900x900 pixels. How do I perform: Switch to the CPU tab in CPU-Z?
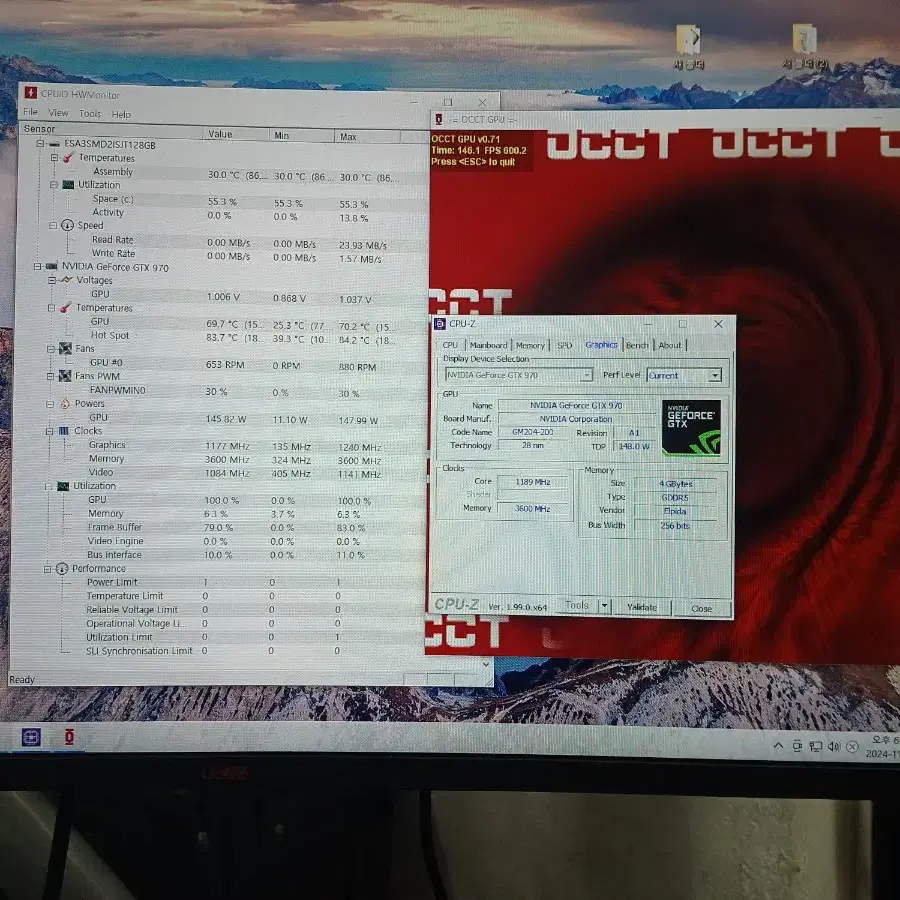tap(450, 345)
